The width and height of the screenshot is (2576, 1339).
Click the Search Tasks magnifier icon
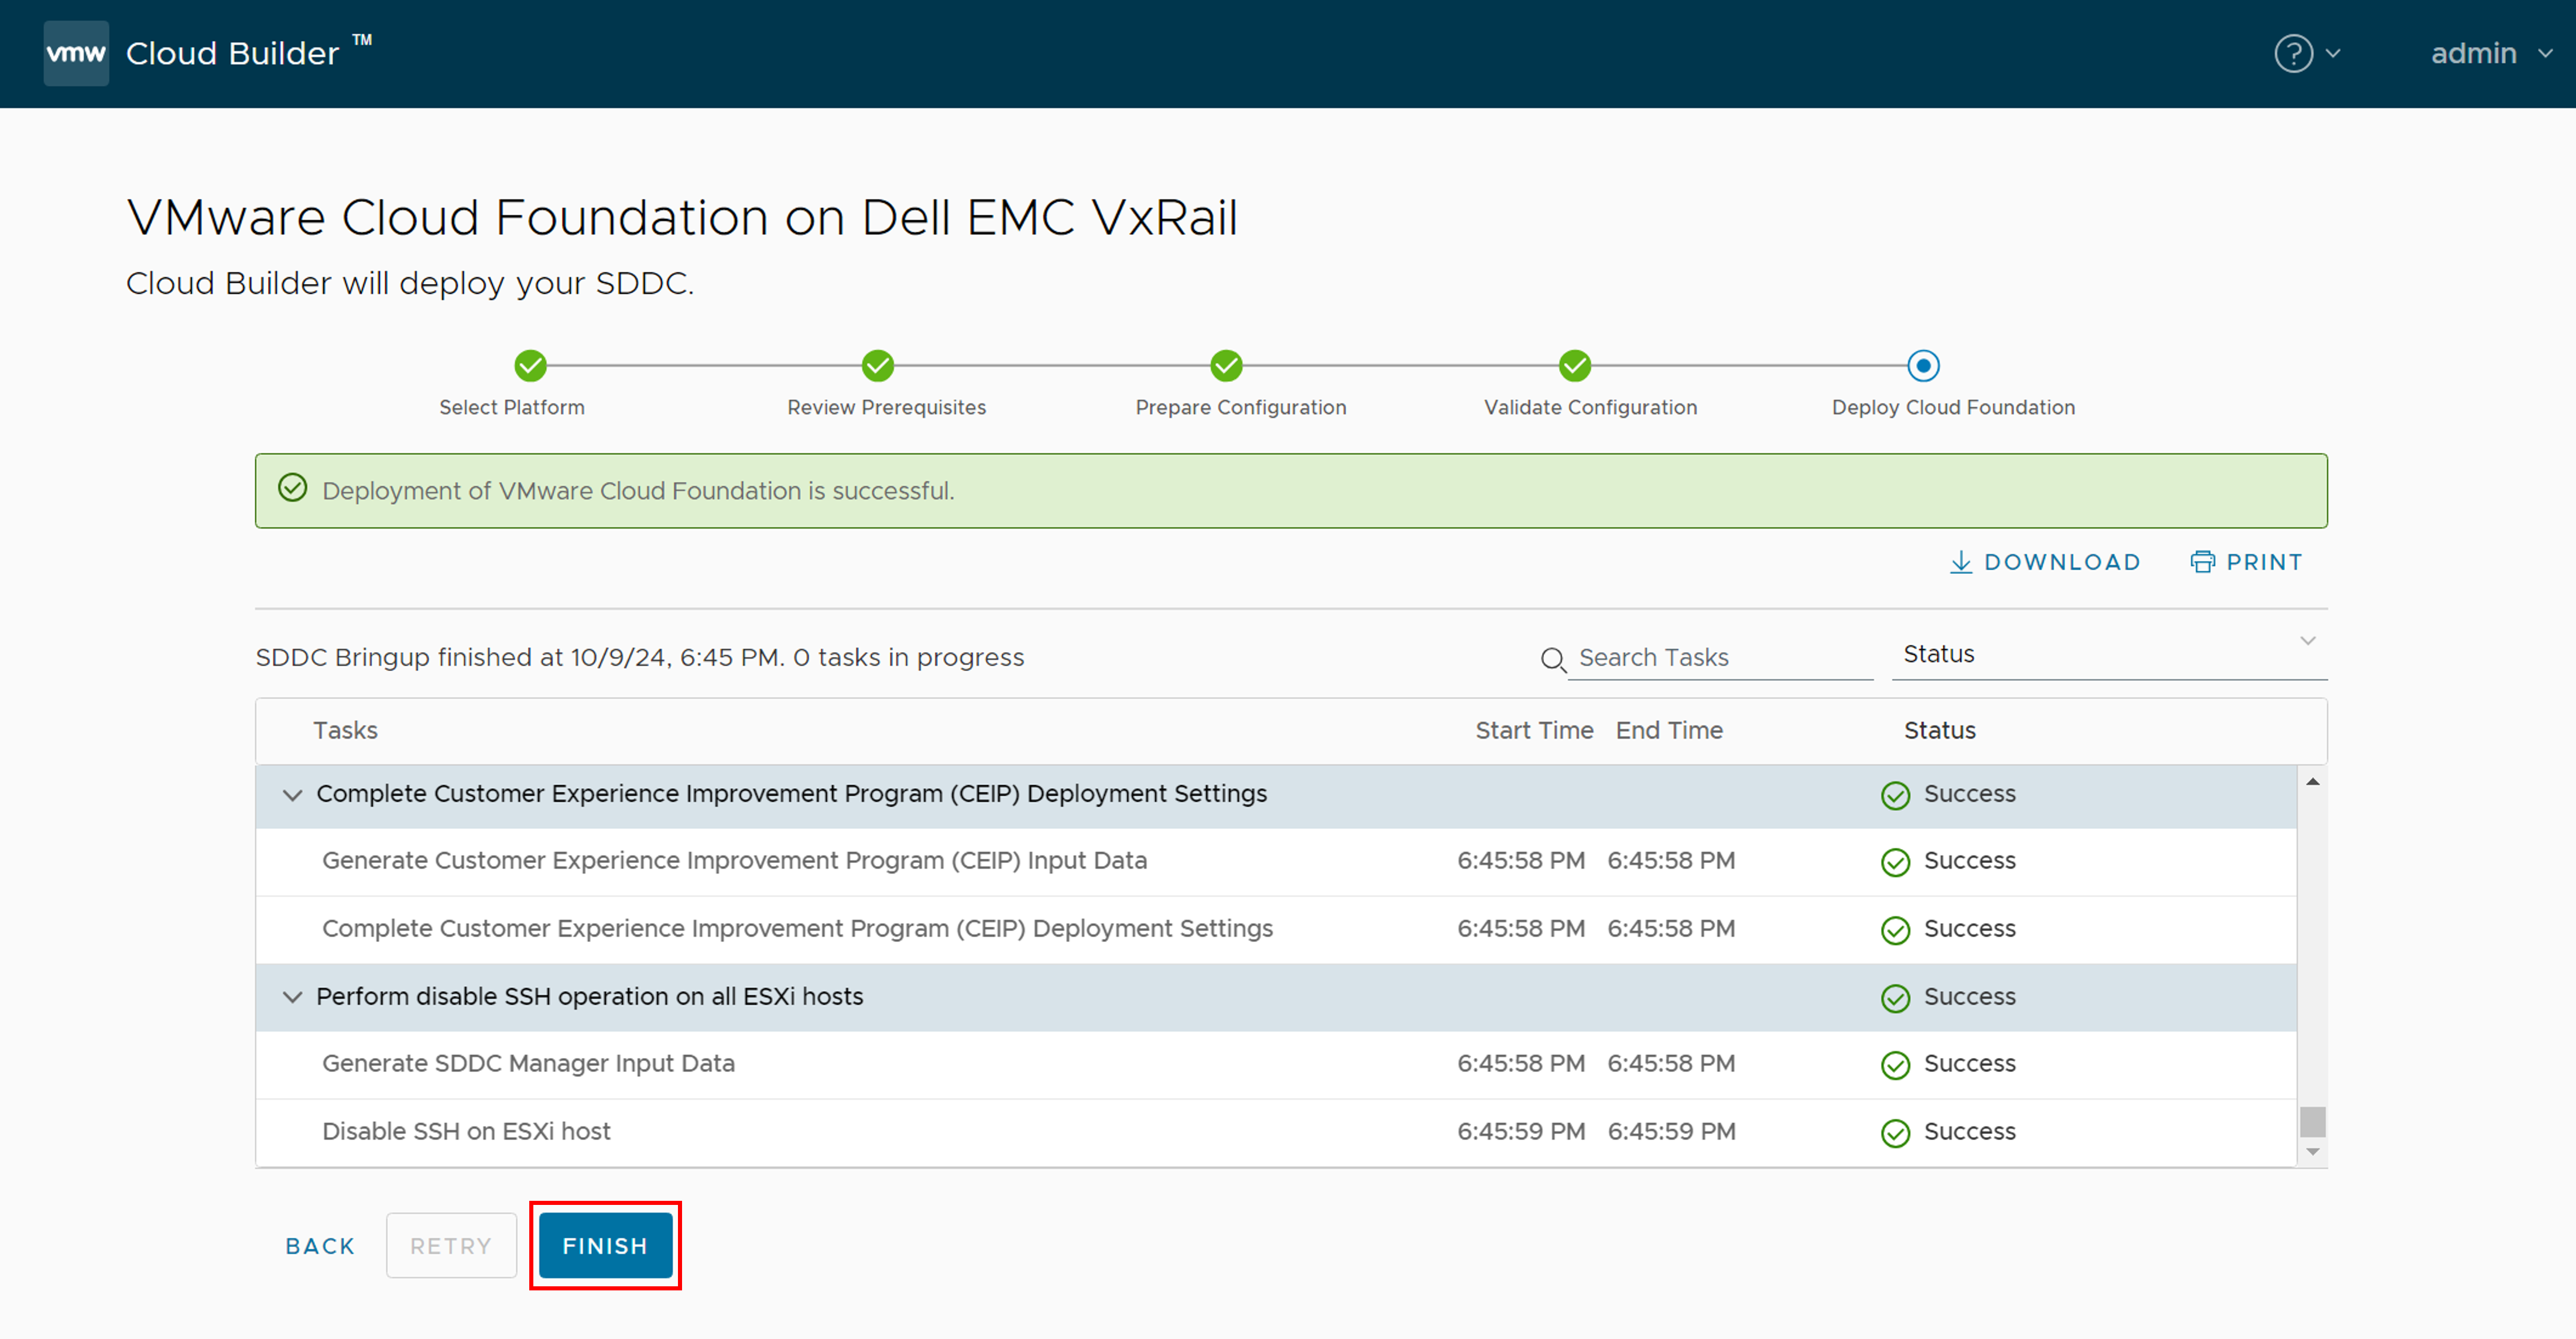pyautogui.click(x=1553, y=659)
